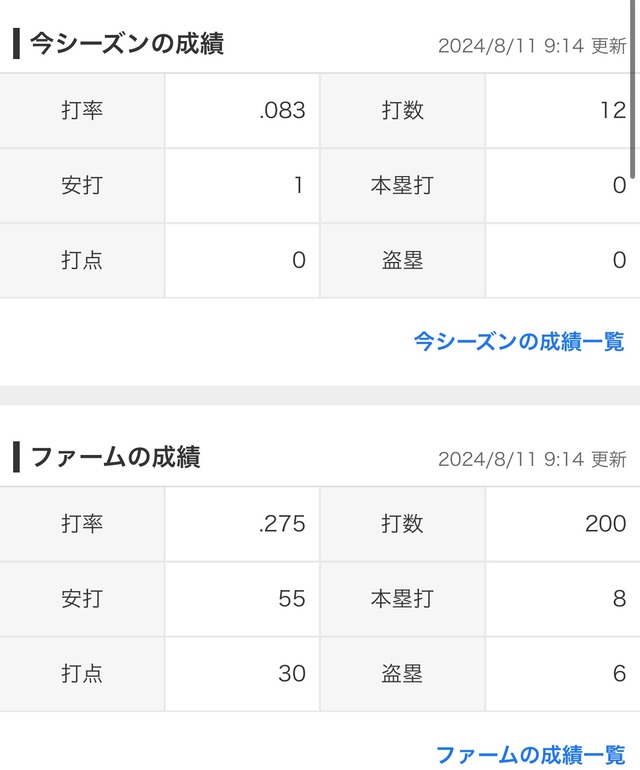This screenshot has height=770, width=640.
Task: Click the farm 安打 value 55
Action: pos(292,599)
